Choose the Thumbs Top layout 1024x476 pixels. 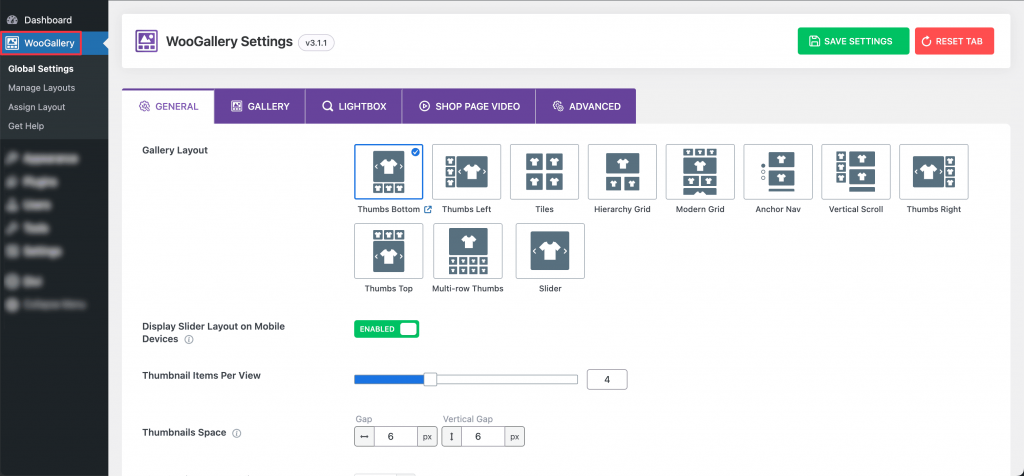(389, 251)
